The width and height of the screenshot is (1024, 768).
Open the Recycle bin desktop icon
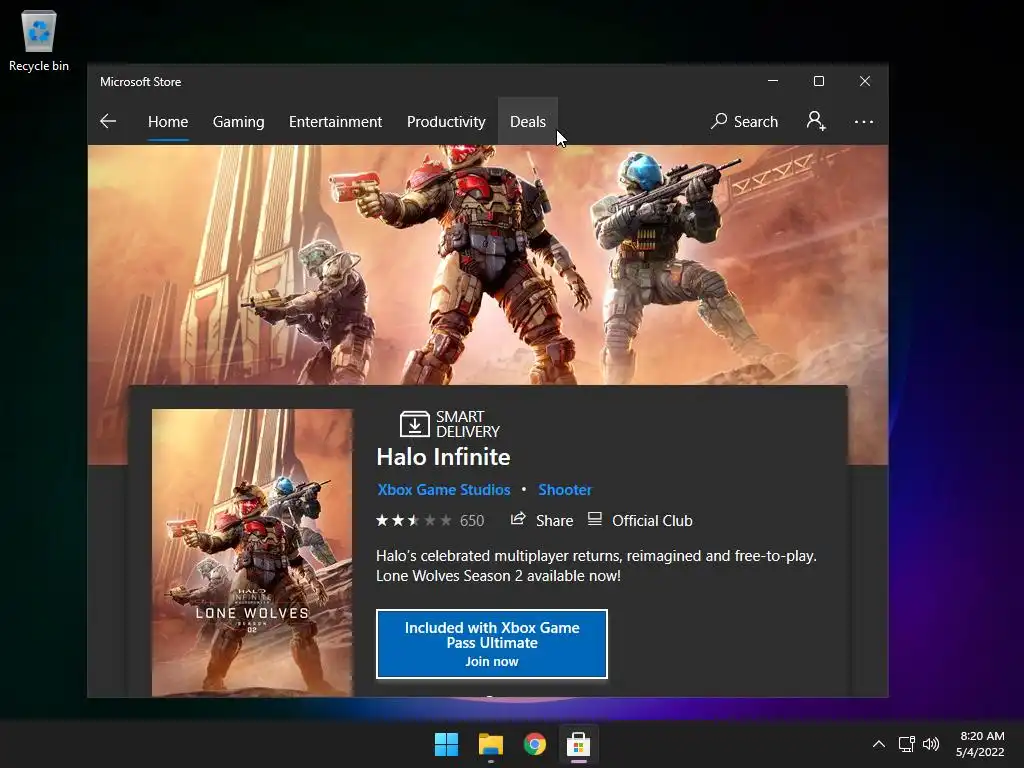coord(39,41)
